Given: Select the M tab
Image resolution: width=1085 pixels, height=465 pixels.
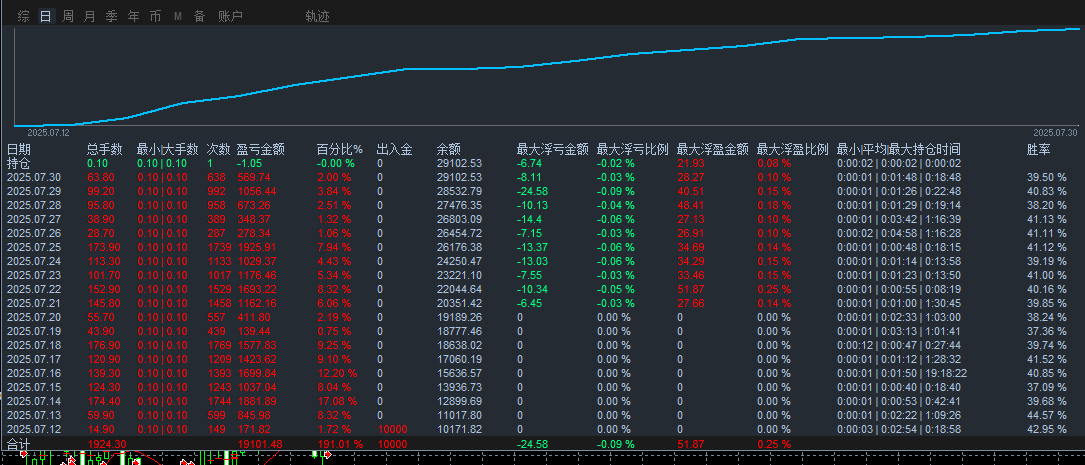Looking at the screenshot, I should click(178, 16).
